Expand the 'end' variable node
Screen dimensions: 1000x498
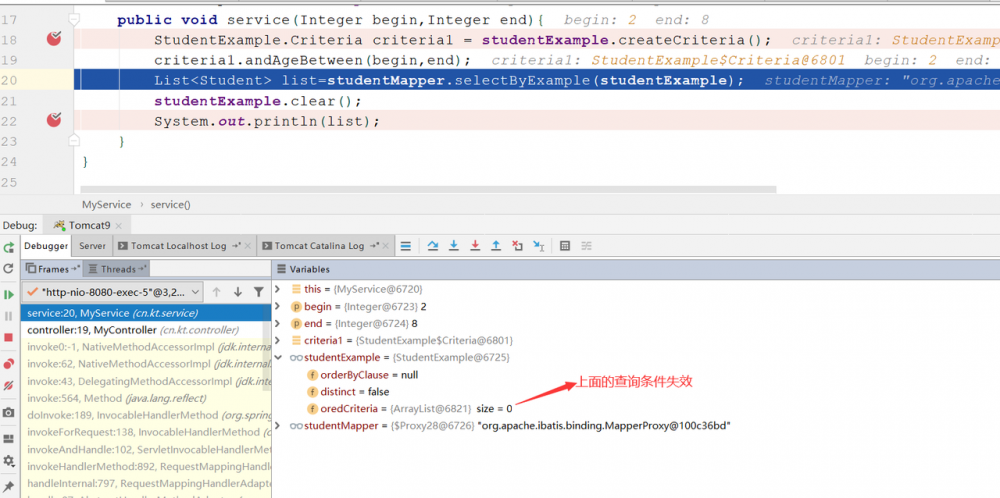tap(277, 323)
